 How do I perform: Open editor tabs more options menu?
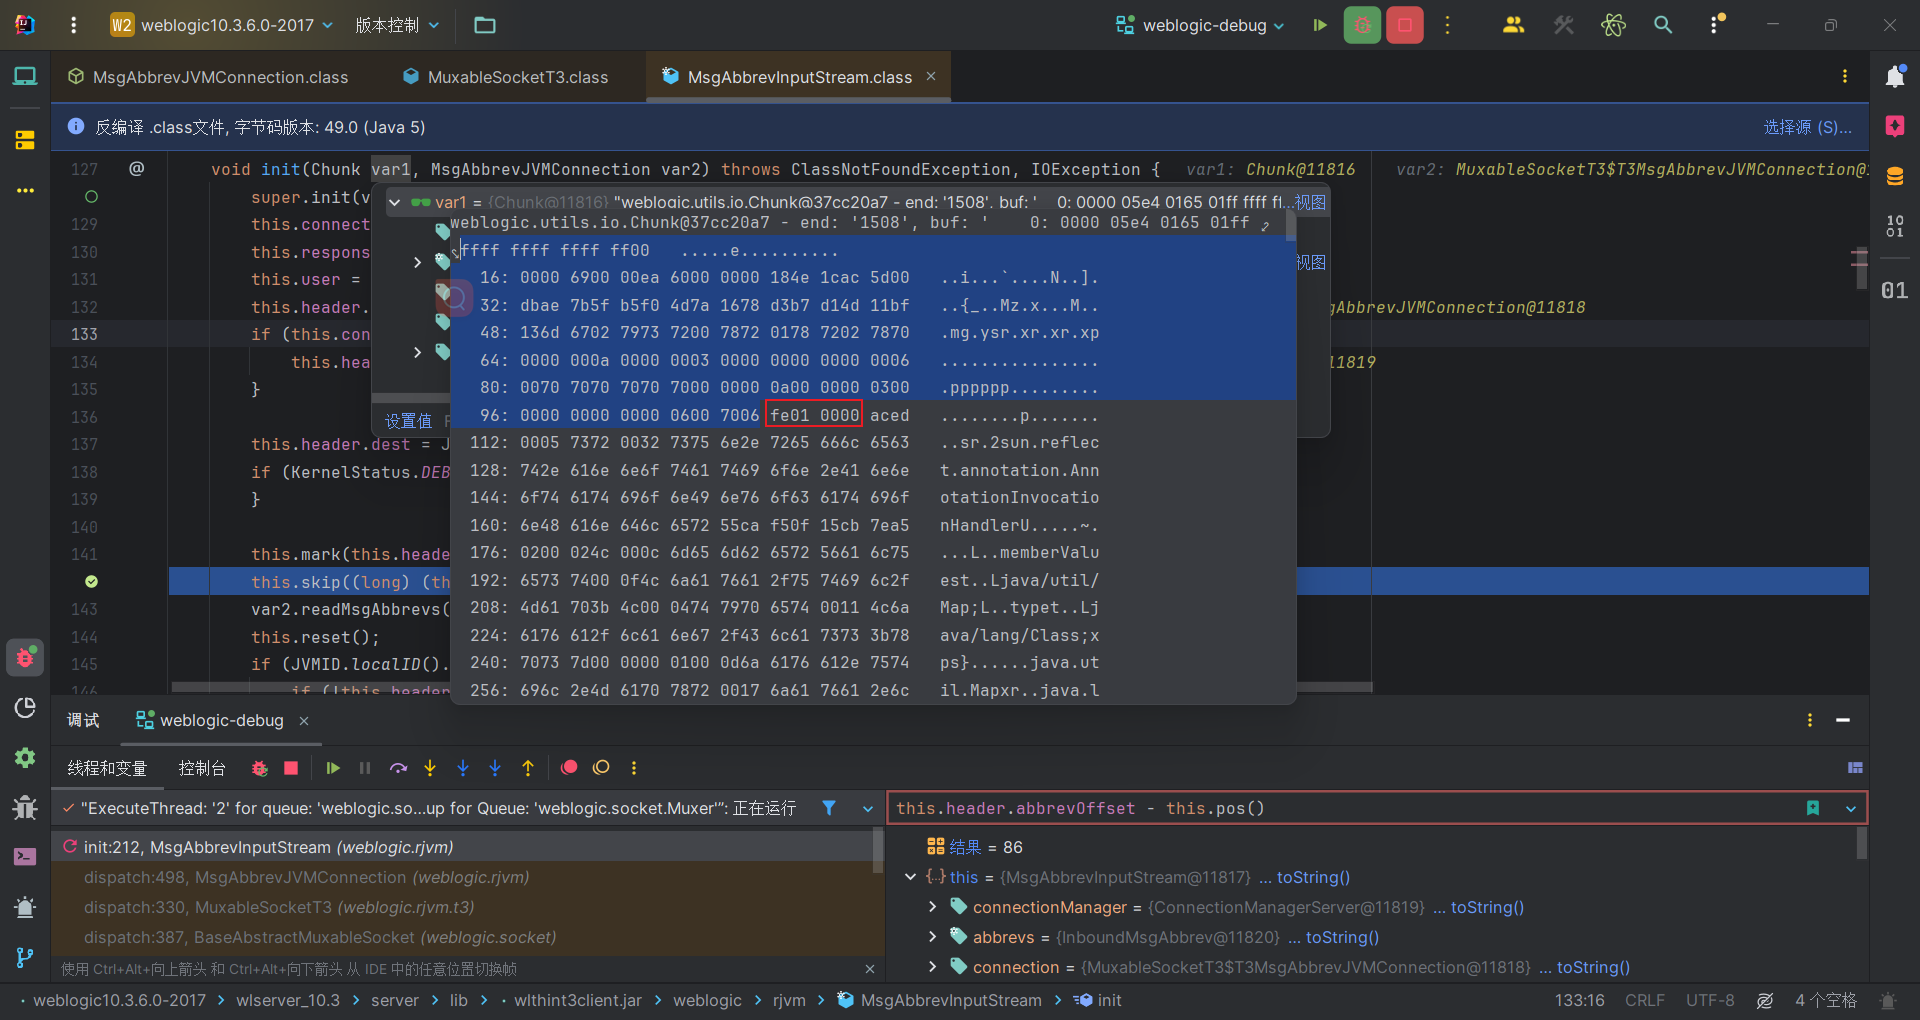(1845, 76)
